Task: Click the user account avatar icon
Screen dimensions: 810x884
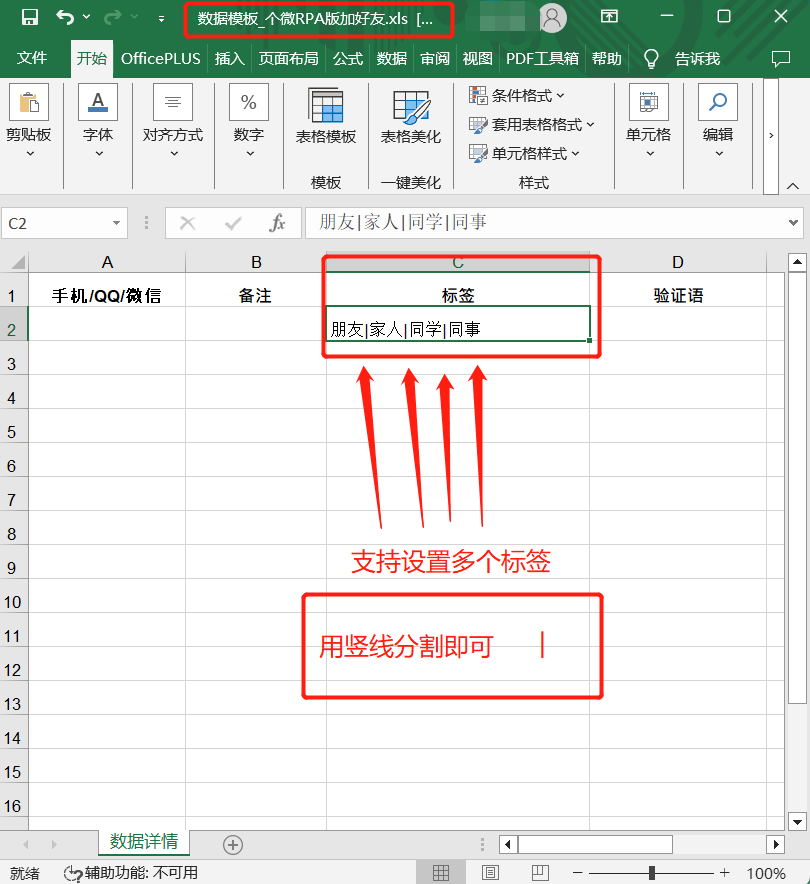Action: [552, 18]
